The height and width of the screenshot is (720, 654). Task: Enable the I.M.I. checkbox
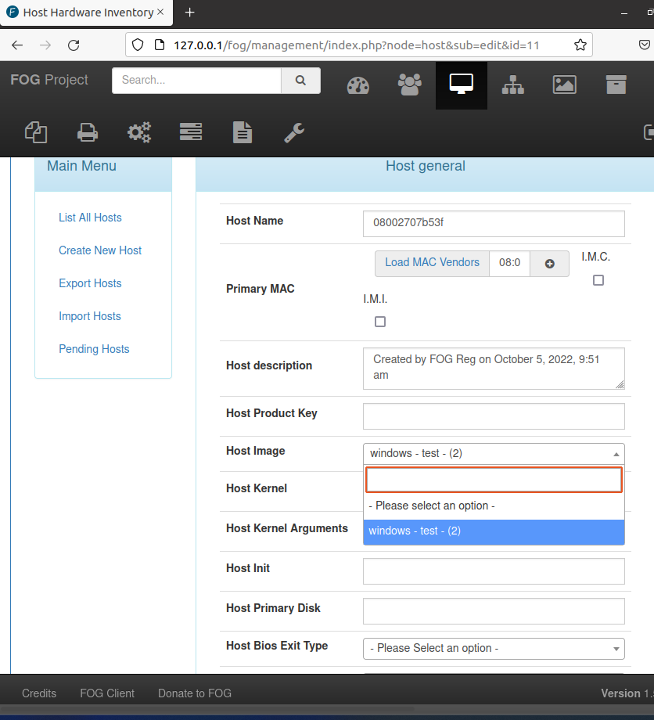point(379,321)
